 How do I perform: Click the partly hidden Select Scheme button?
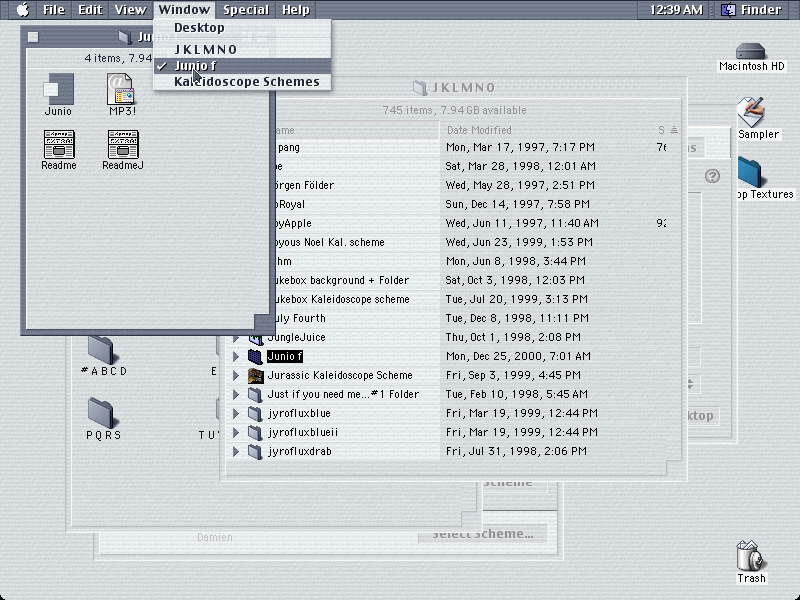click(482, 534)
